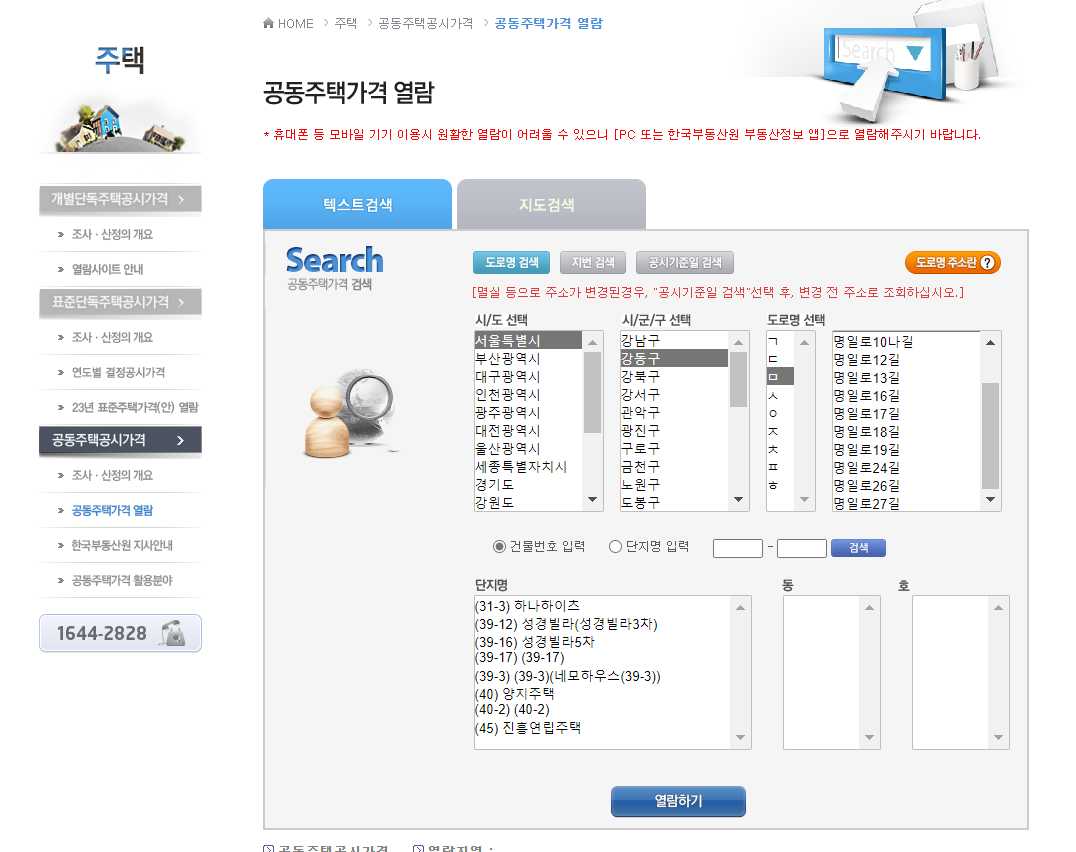The image size is (1076, 852).
Task: Click the blue 검색 button
Action: pyautogui.click(x=857, y=547)
